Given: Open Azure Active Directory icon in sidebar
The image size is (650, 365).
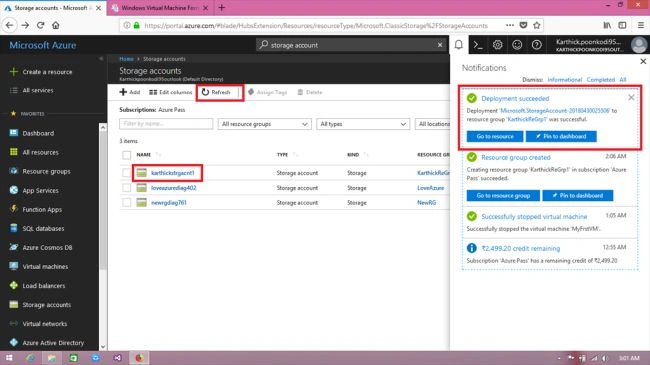Looking at the screenshot, I should 14,343.
